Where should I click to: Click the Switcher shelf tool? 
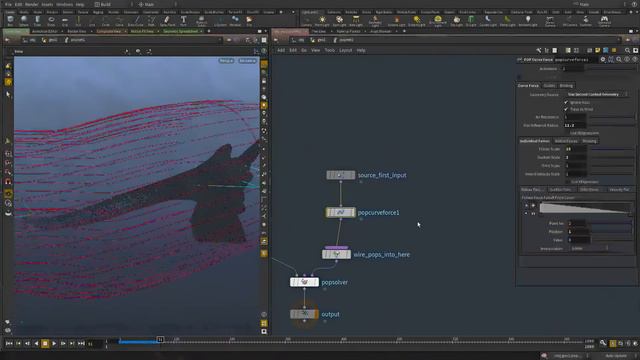(x=585, y=21)
